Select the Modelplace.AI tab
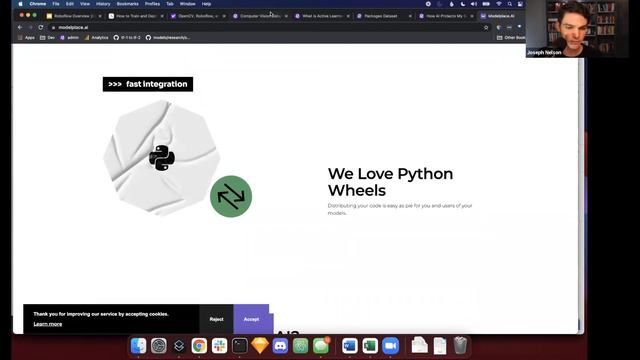This screenshot has width=640, height=360. click(500, 16)
